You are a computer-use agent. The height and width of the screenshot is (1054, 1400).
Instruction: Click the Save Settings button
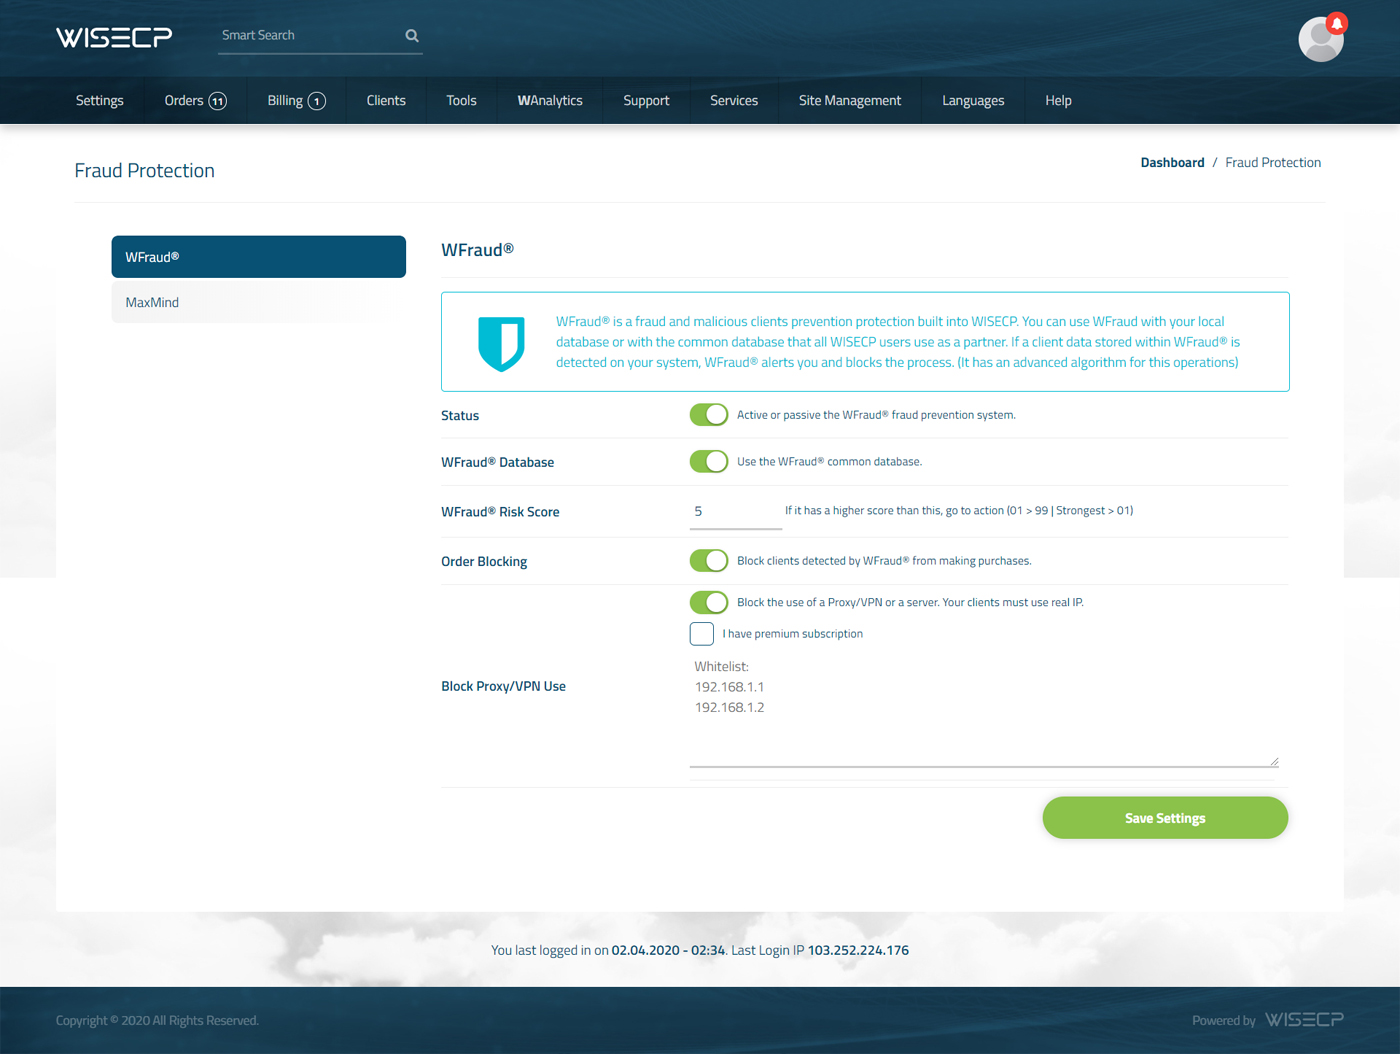(x=1165, y=818)
